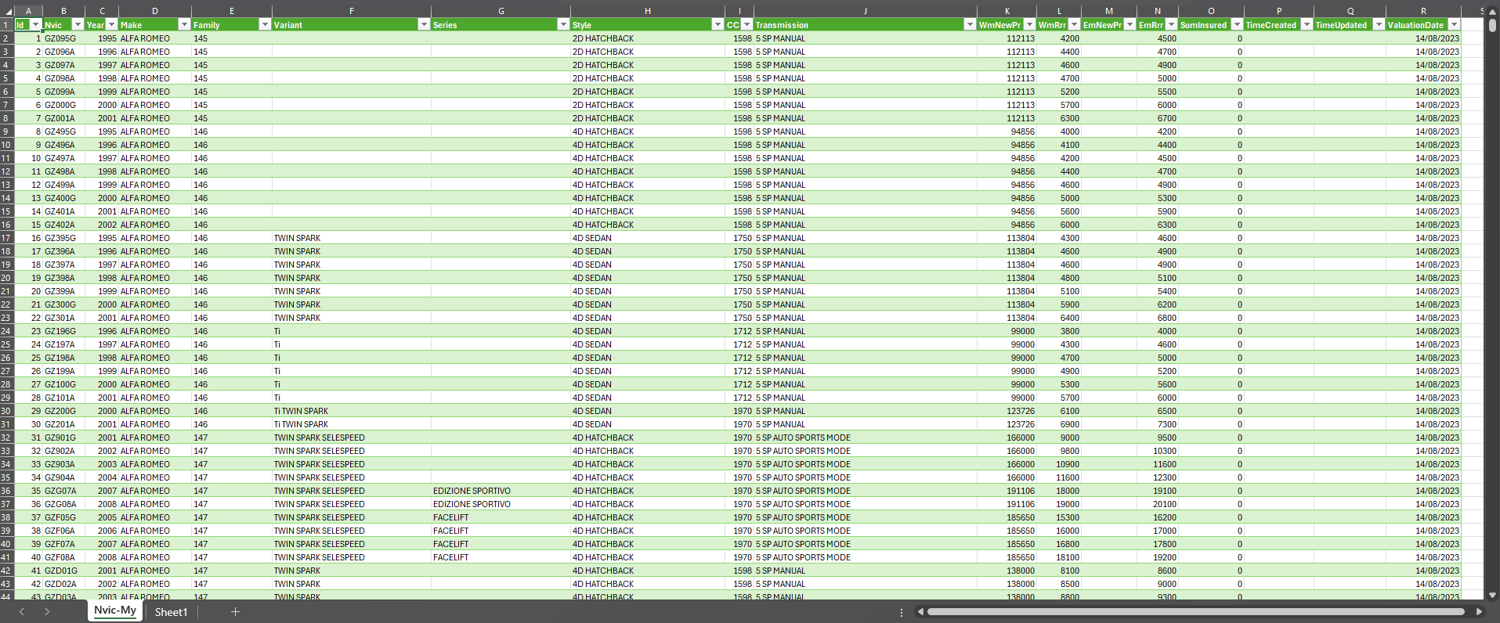This screenshot has height=623, width=1500.
Task: Select Ti TWIN SPARK cell in row 30
Action: 351,411
